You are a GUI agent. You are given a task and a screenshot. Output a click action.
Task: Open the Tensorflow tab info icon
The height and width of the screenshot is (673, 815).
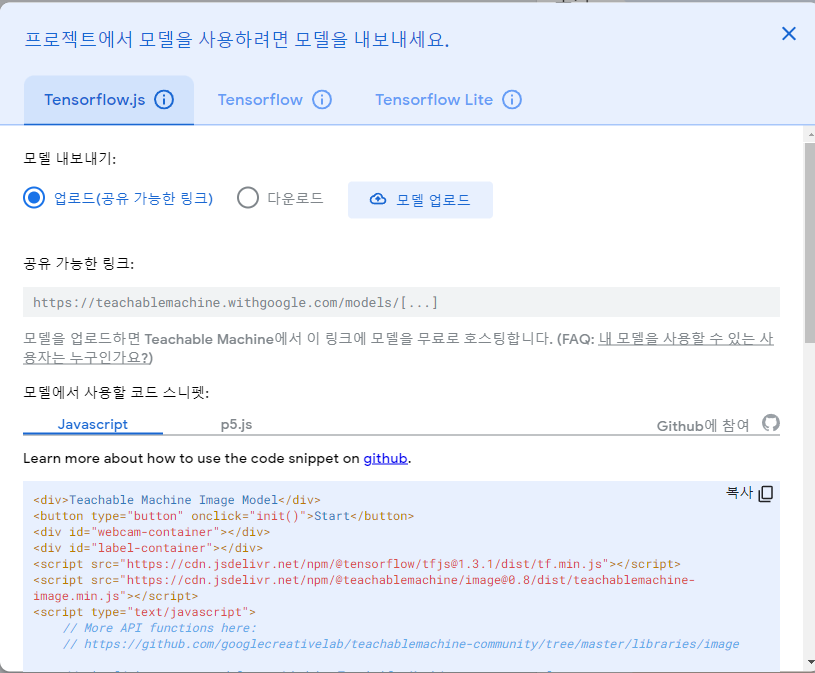[322, 99]
